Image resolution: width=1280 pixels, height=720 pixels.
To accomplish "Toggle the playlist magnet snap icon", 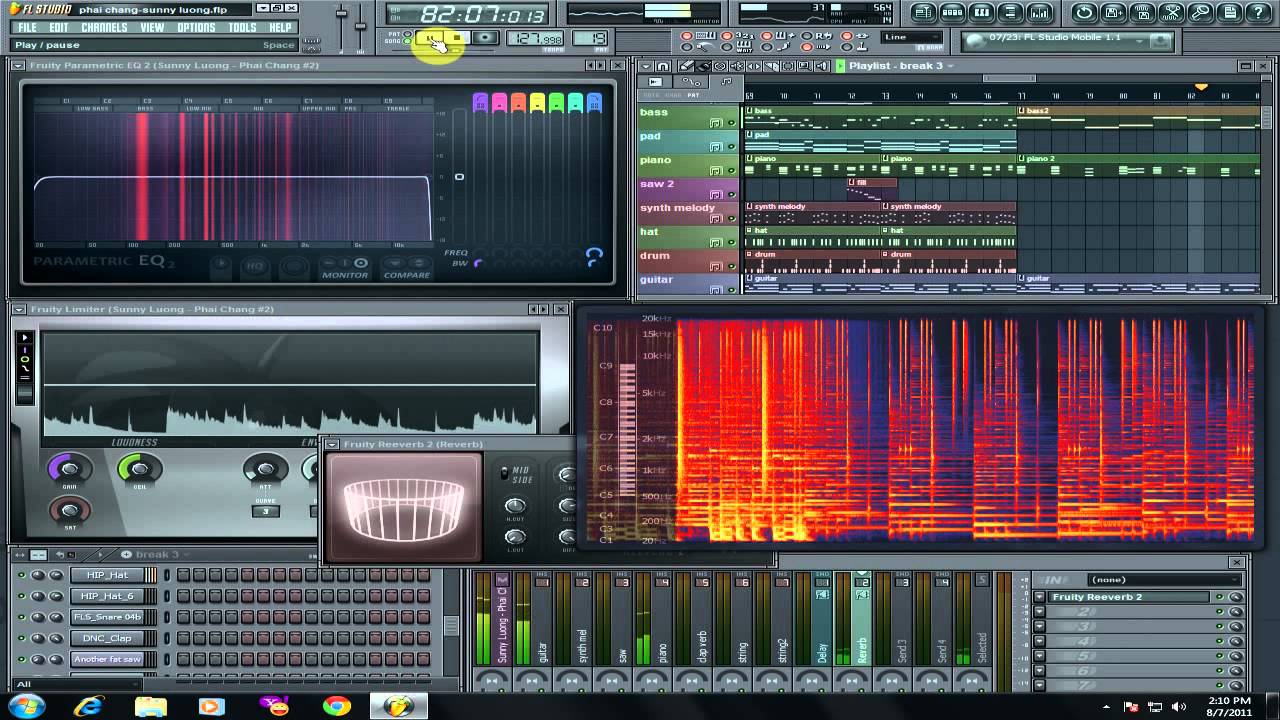I will 662,66.
